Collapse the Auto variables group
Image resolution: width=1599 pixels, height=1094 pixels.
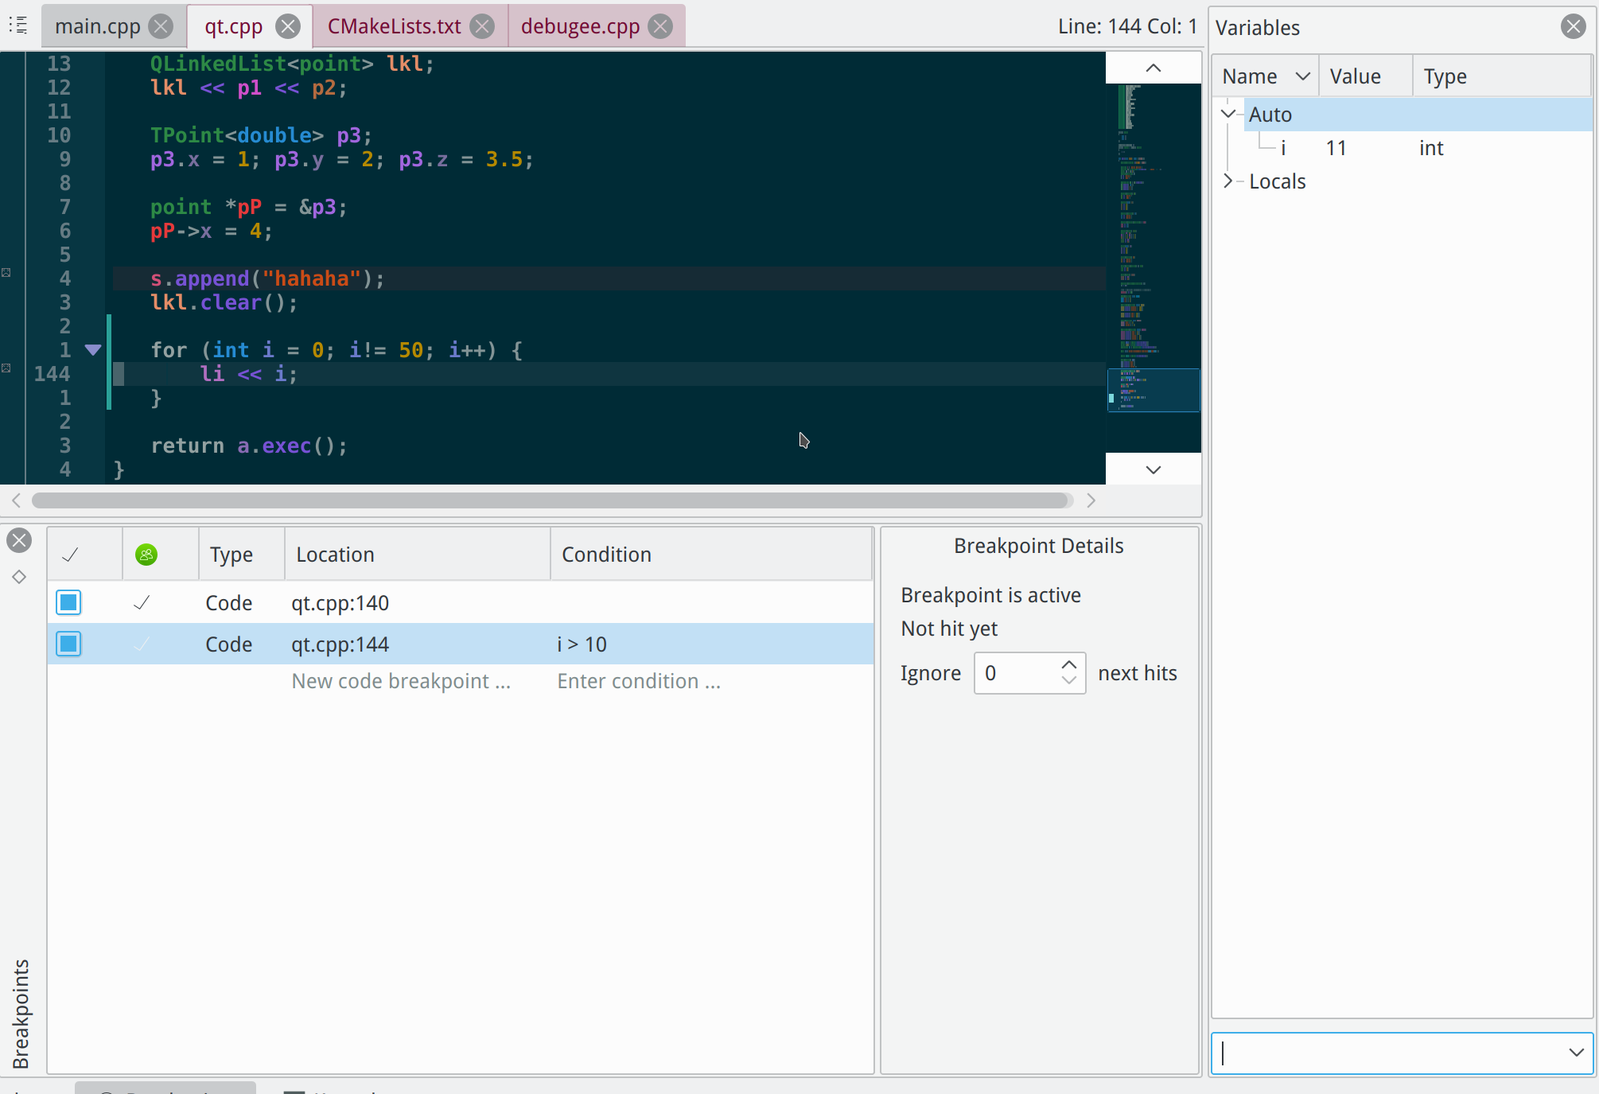click(1228, 114)
